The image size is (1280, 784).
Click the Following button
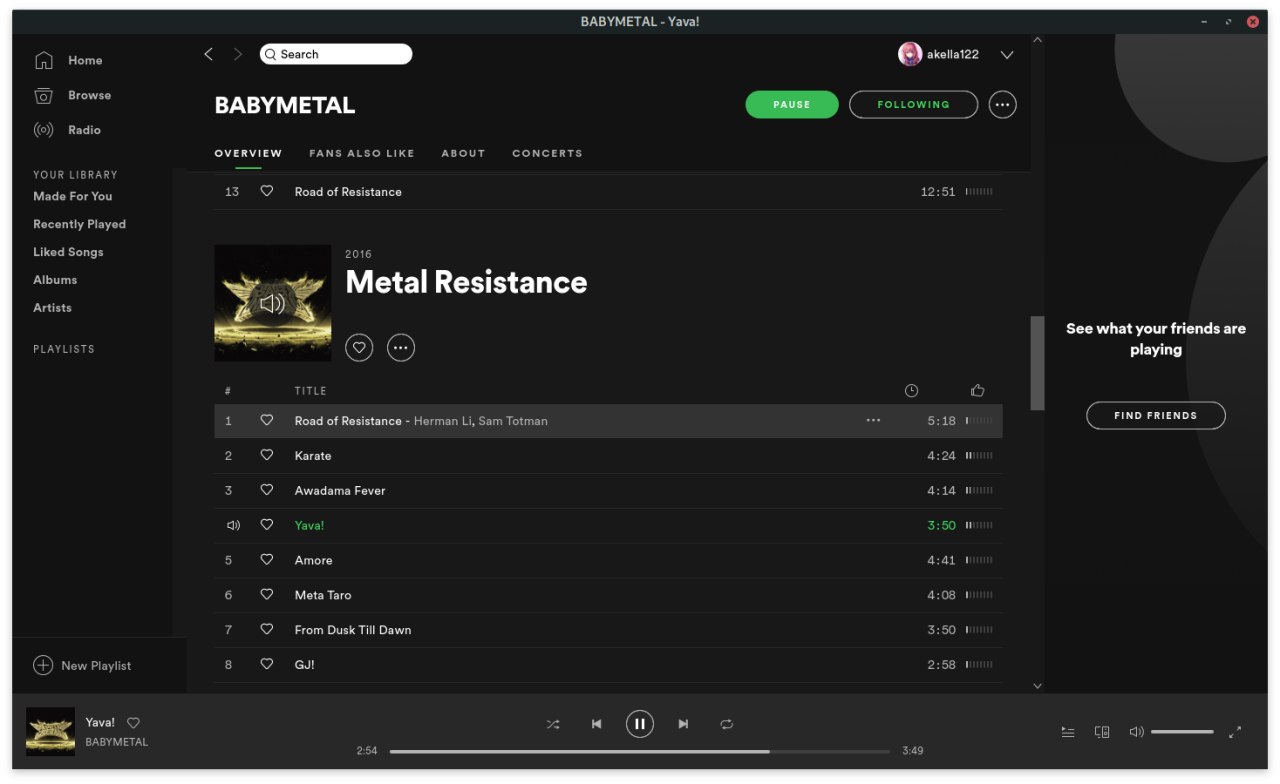914,105
